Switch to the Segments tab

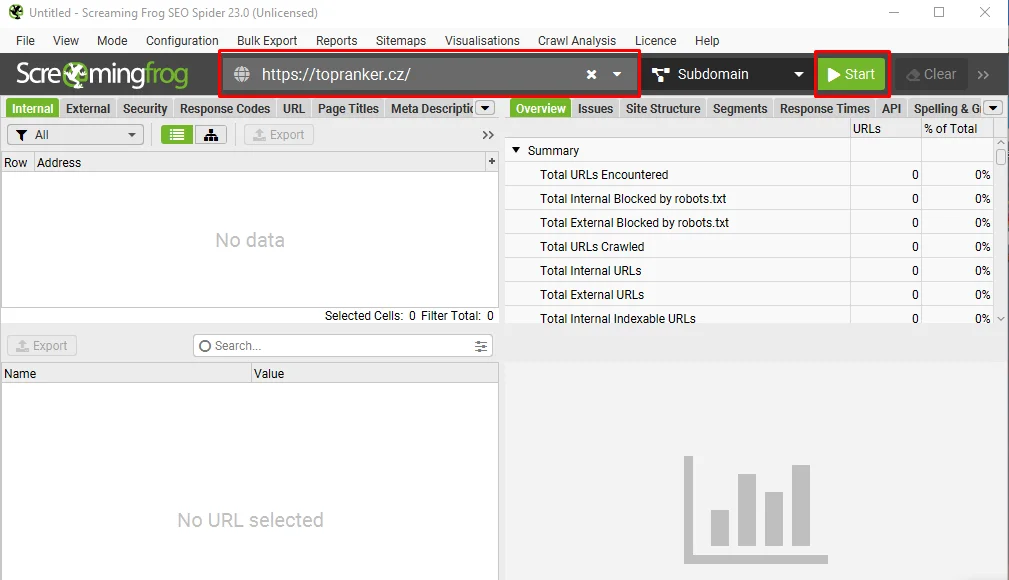click(740, 108)
